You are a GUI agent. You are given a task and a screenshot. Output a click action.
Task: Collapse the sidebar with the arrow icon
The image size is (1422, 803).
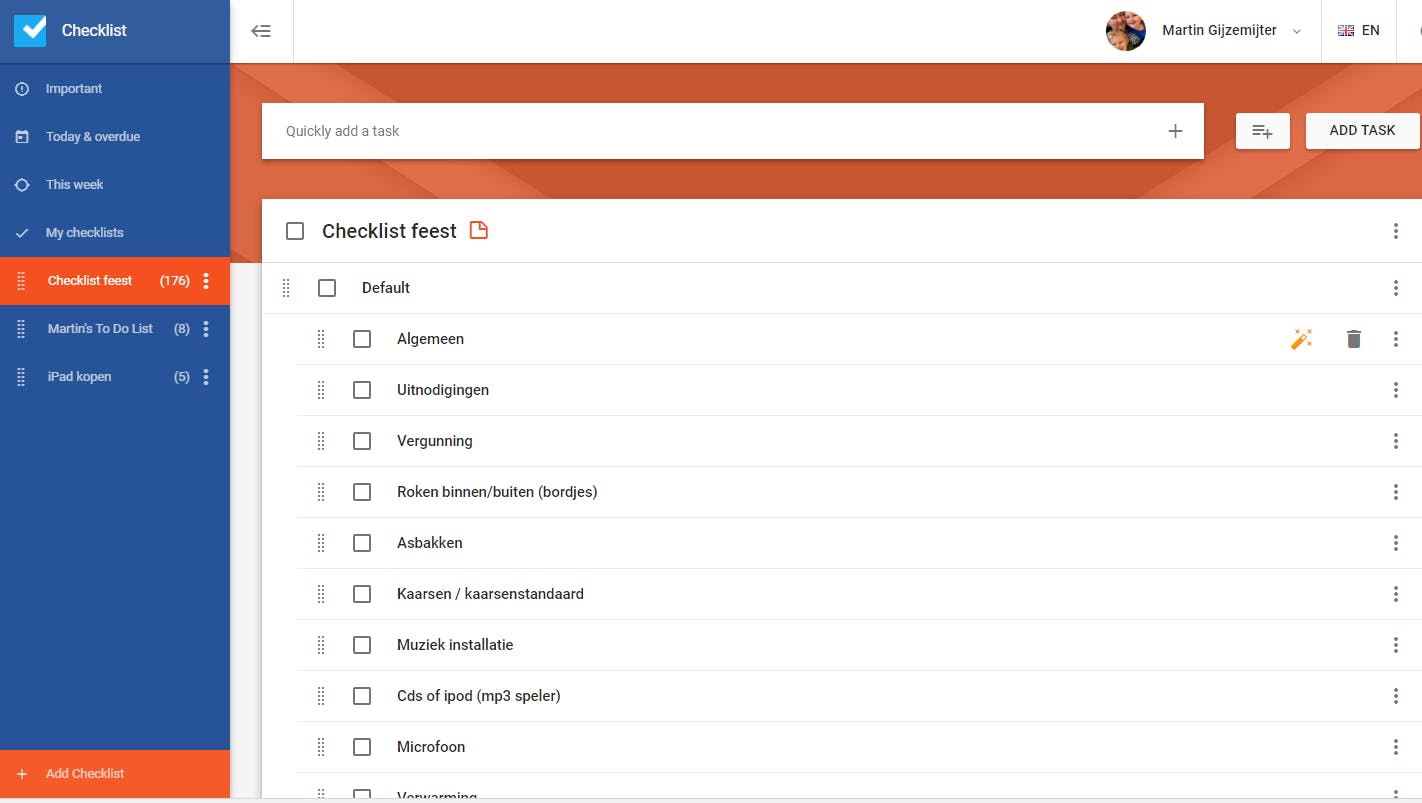(x=261, y=31)
